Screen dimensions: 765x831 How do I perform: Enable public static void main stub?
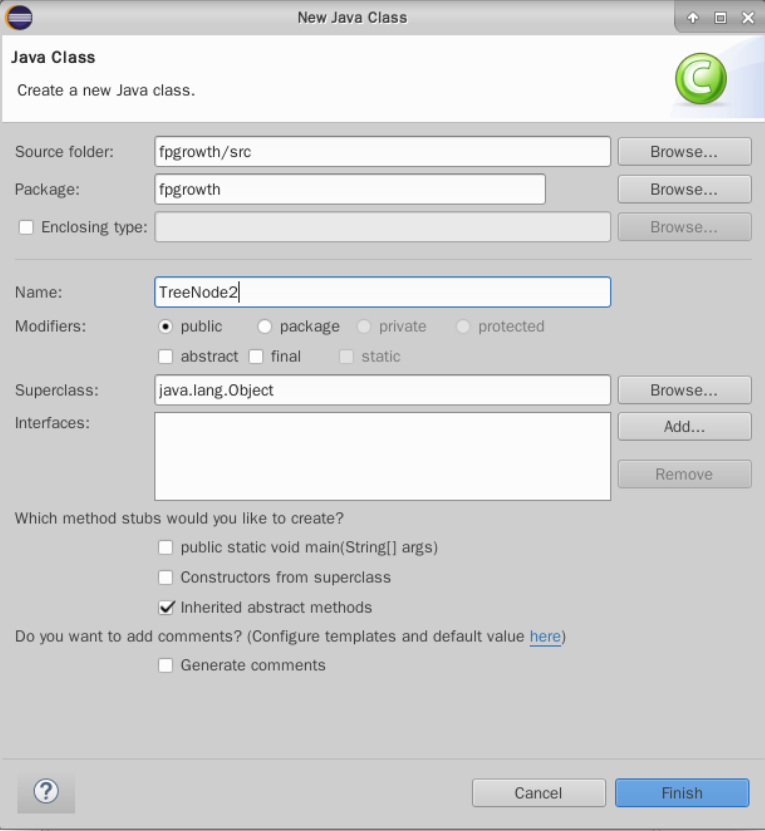pyautogui.click(x=166, y=548)
